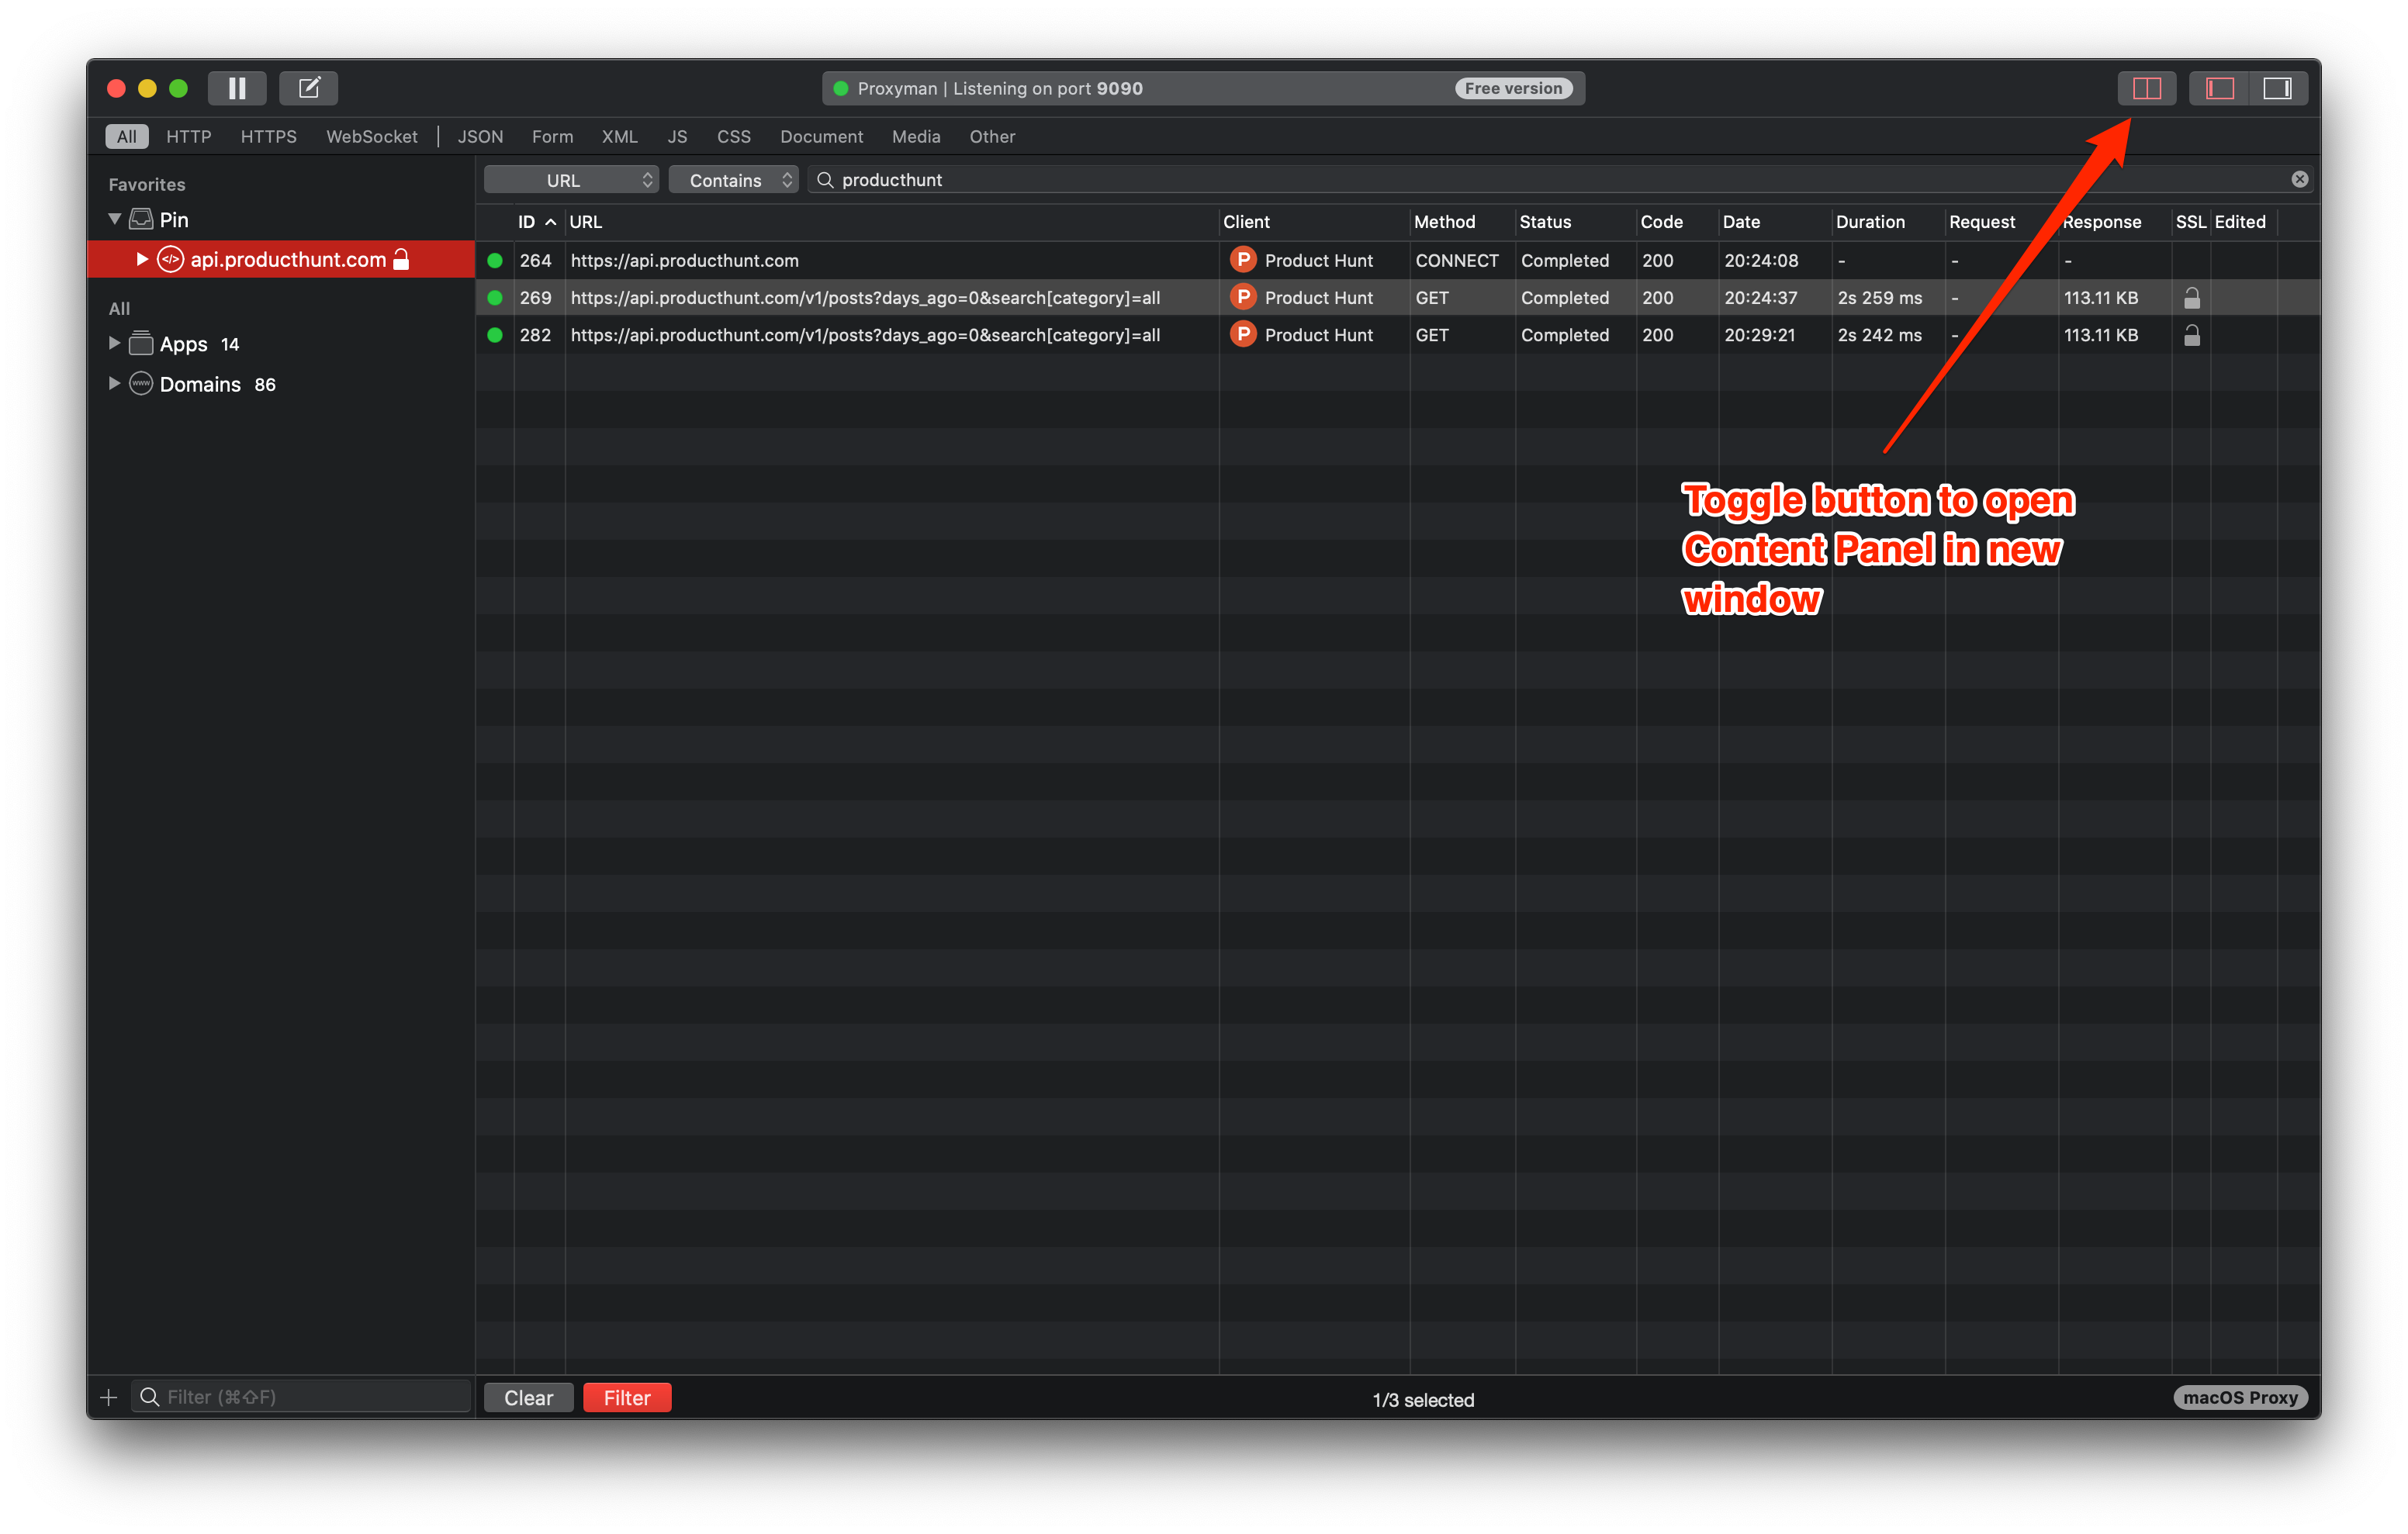This screenshot has height=1534, width=2408.
Task: Select the WebSocket filter tab
Action: [372, 136]
